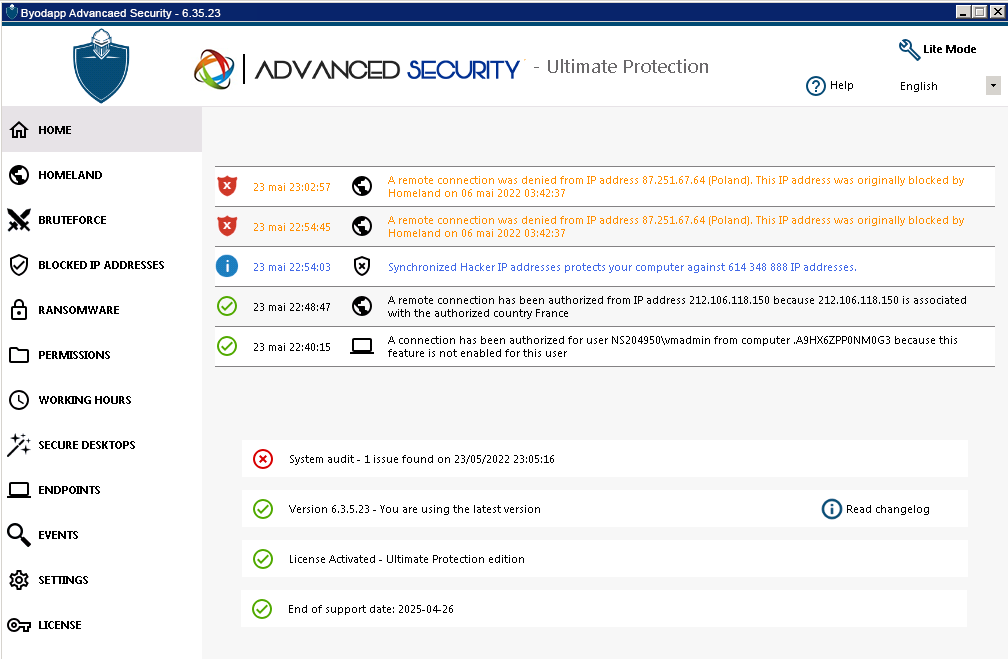This screenshot has width=1008, height=659.
Task: Click red denied shield at 22:54:45
Action: click(227, 226)
